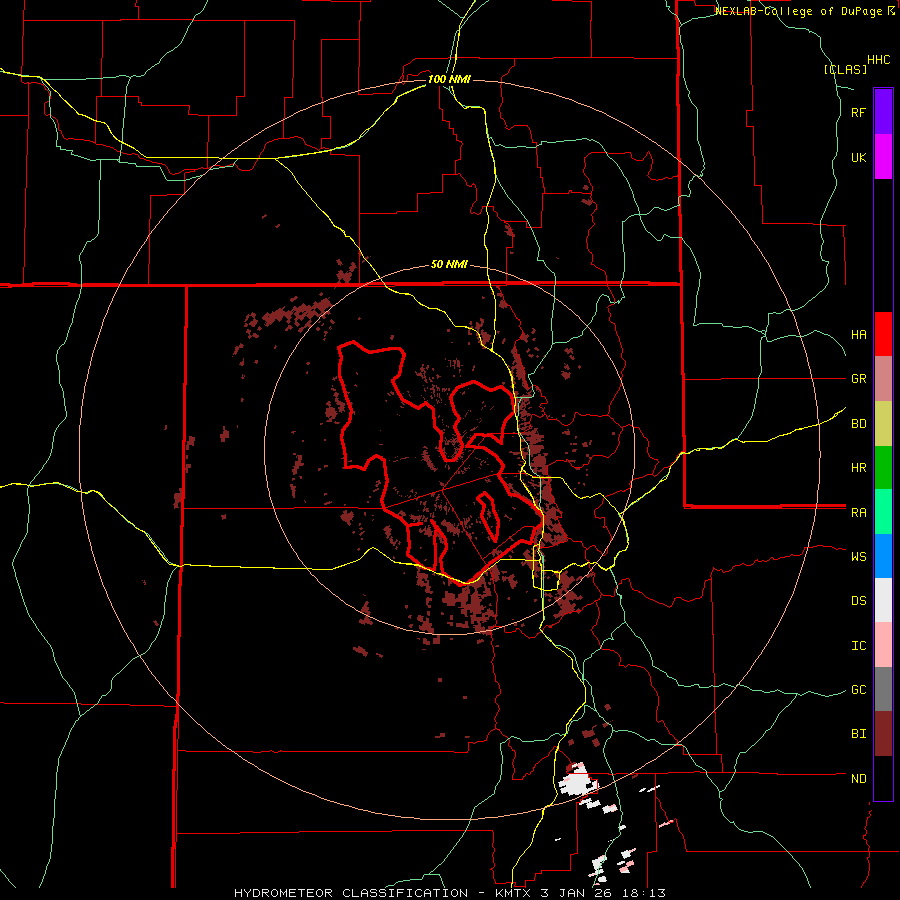Screen dimensions: 900x900
Task: Click the HR green legend color block
Action: [x=883, y=468]
